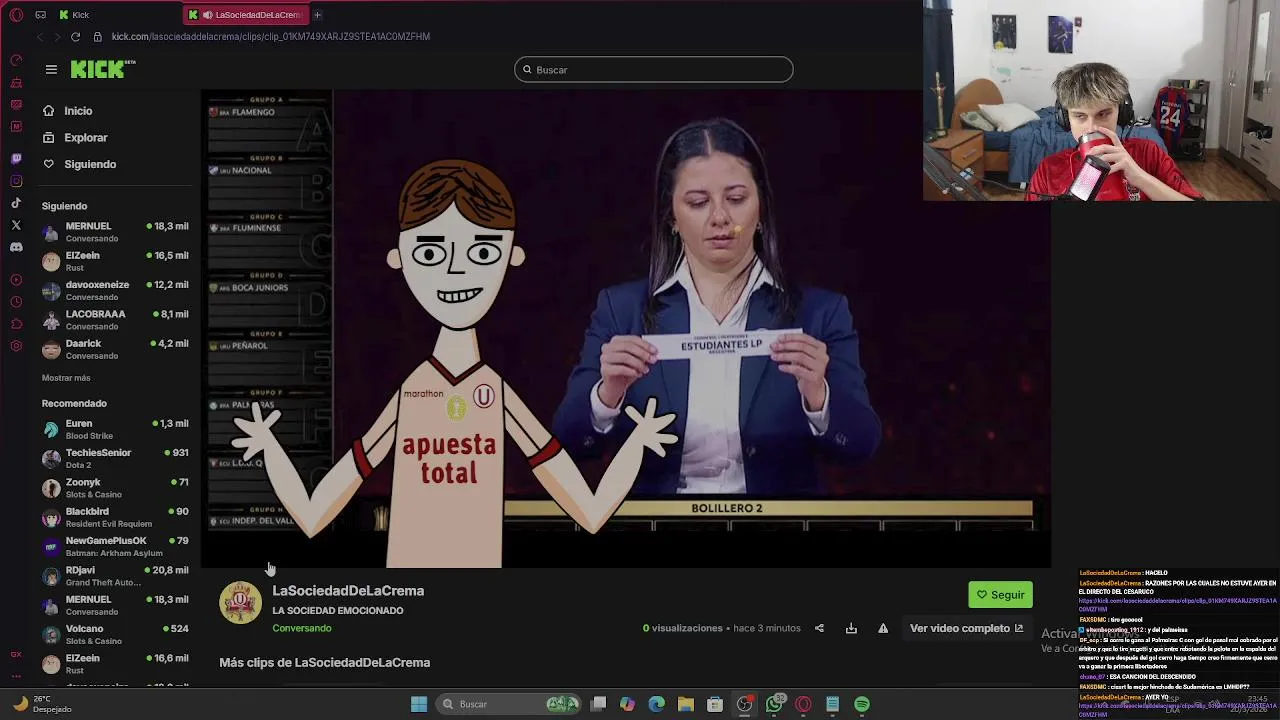
Task: Open File Explorer from taskbar
Action: [x=686, y=704]
